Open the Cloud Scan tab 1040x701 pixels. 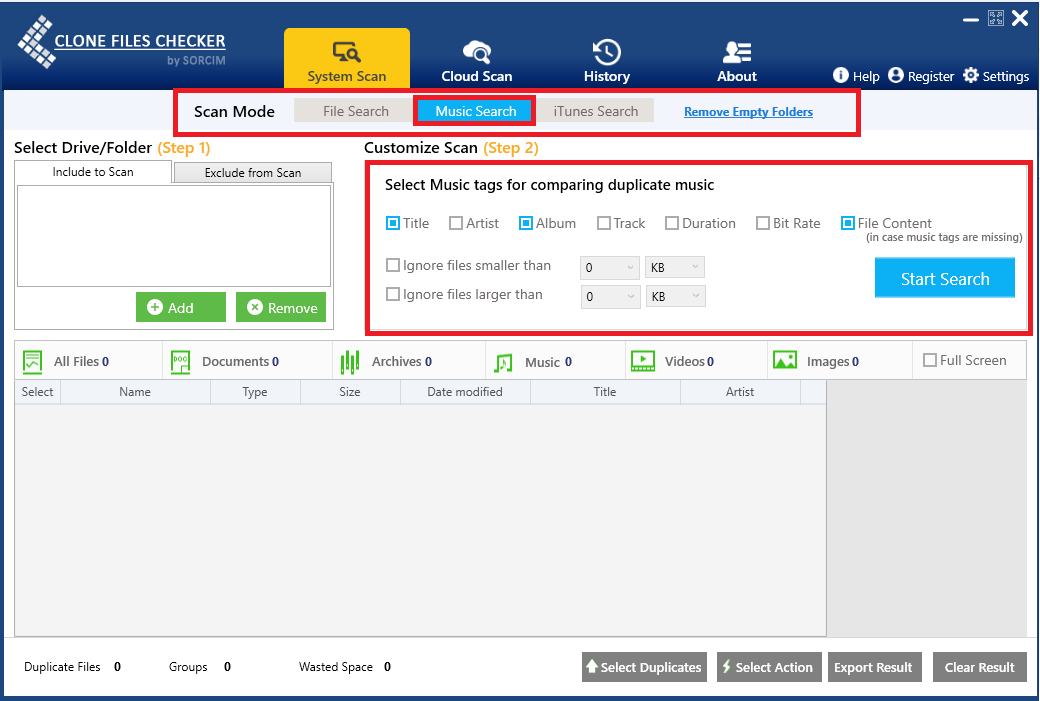point(477,61)
